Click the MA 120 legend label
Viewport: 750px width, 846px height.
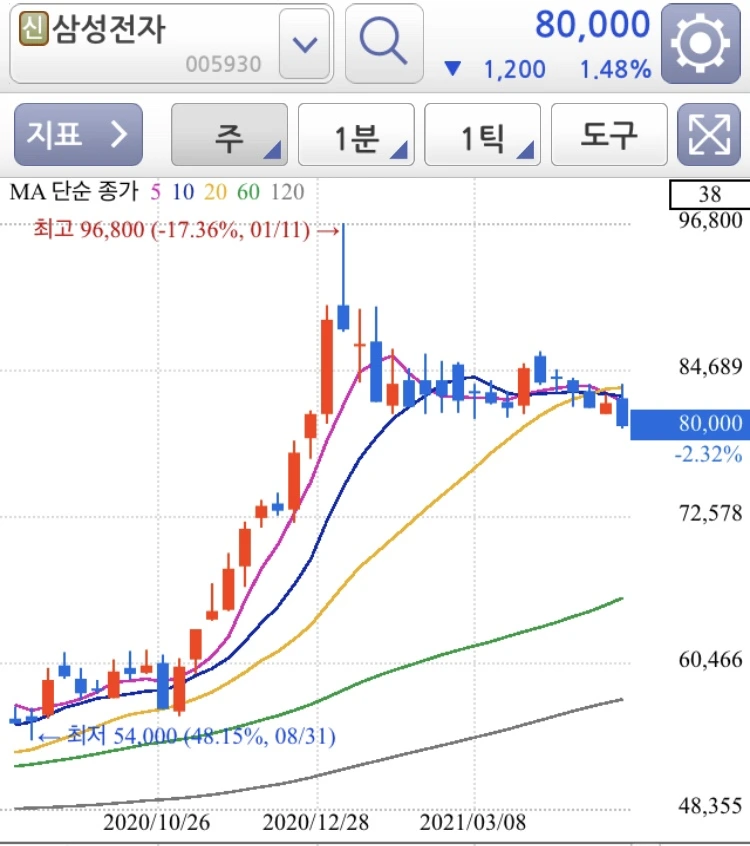coord(288,192)
